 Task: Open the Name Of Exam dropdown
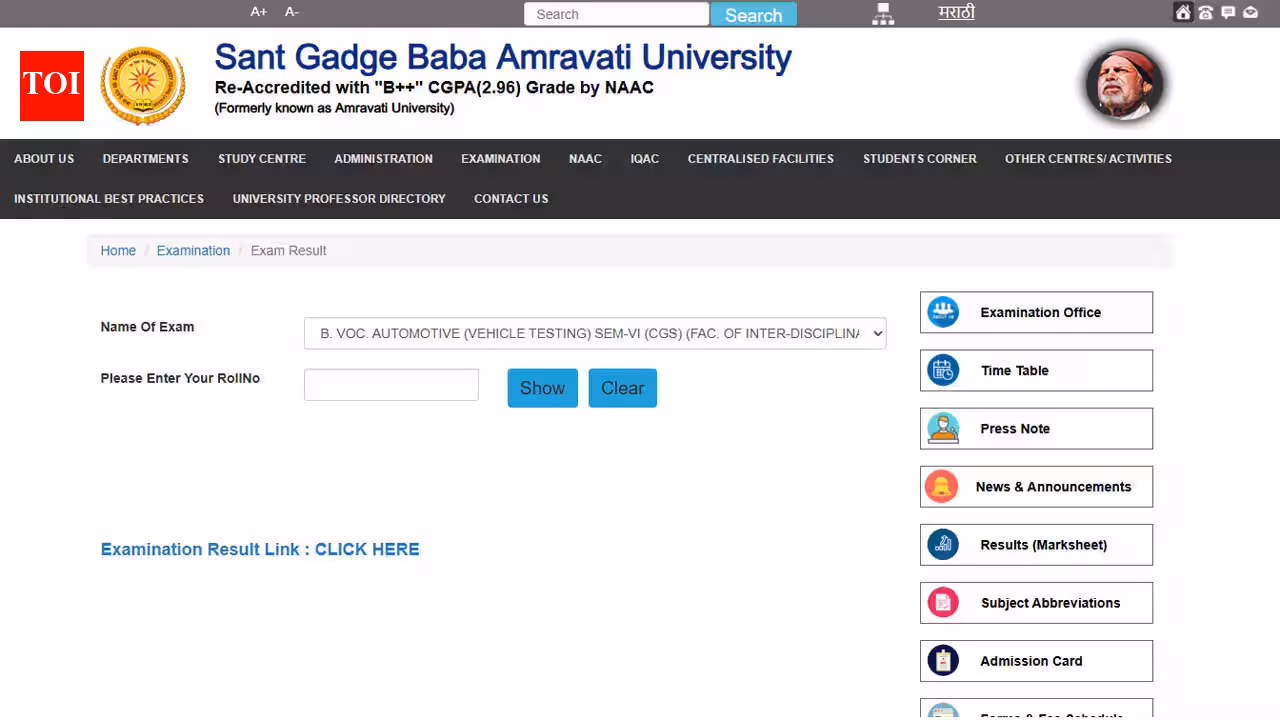pos(595,333)
